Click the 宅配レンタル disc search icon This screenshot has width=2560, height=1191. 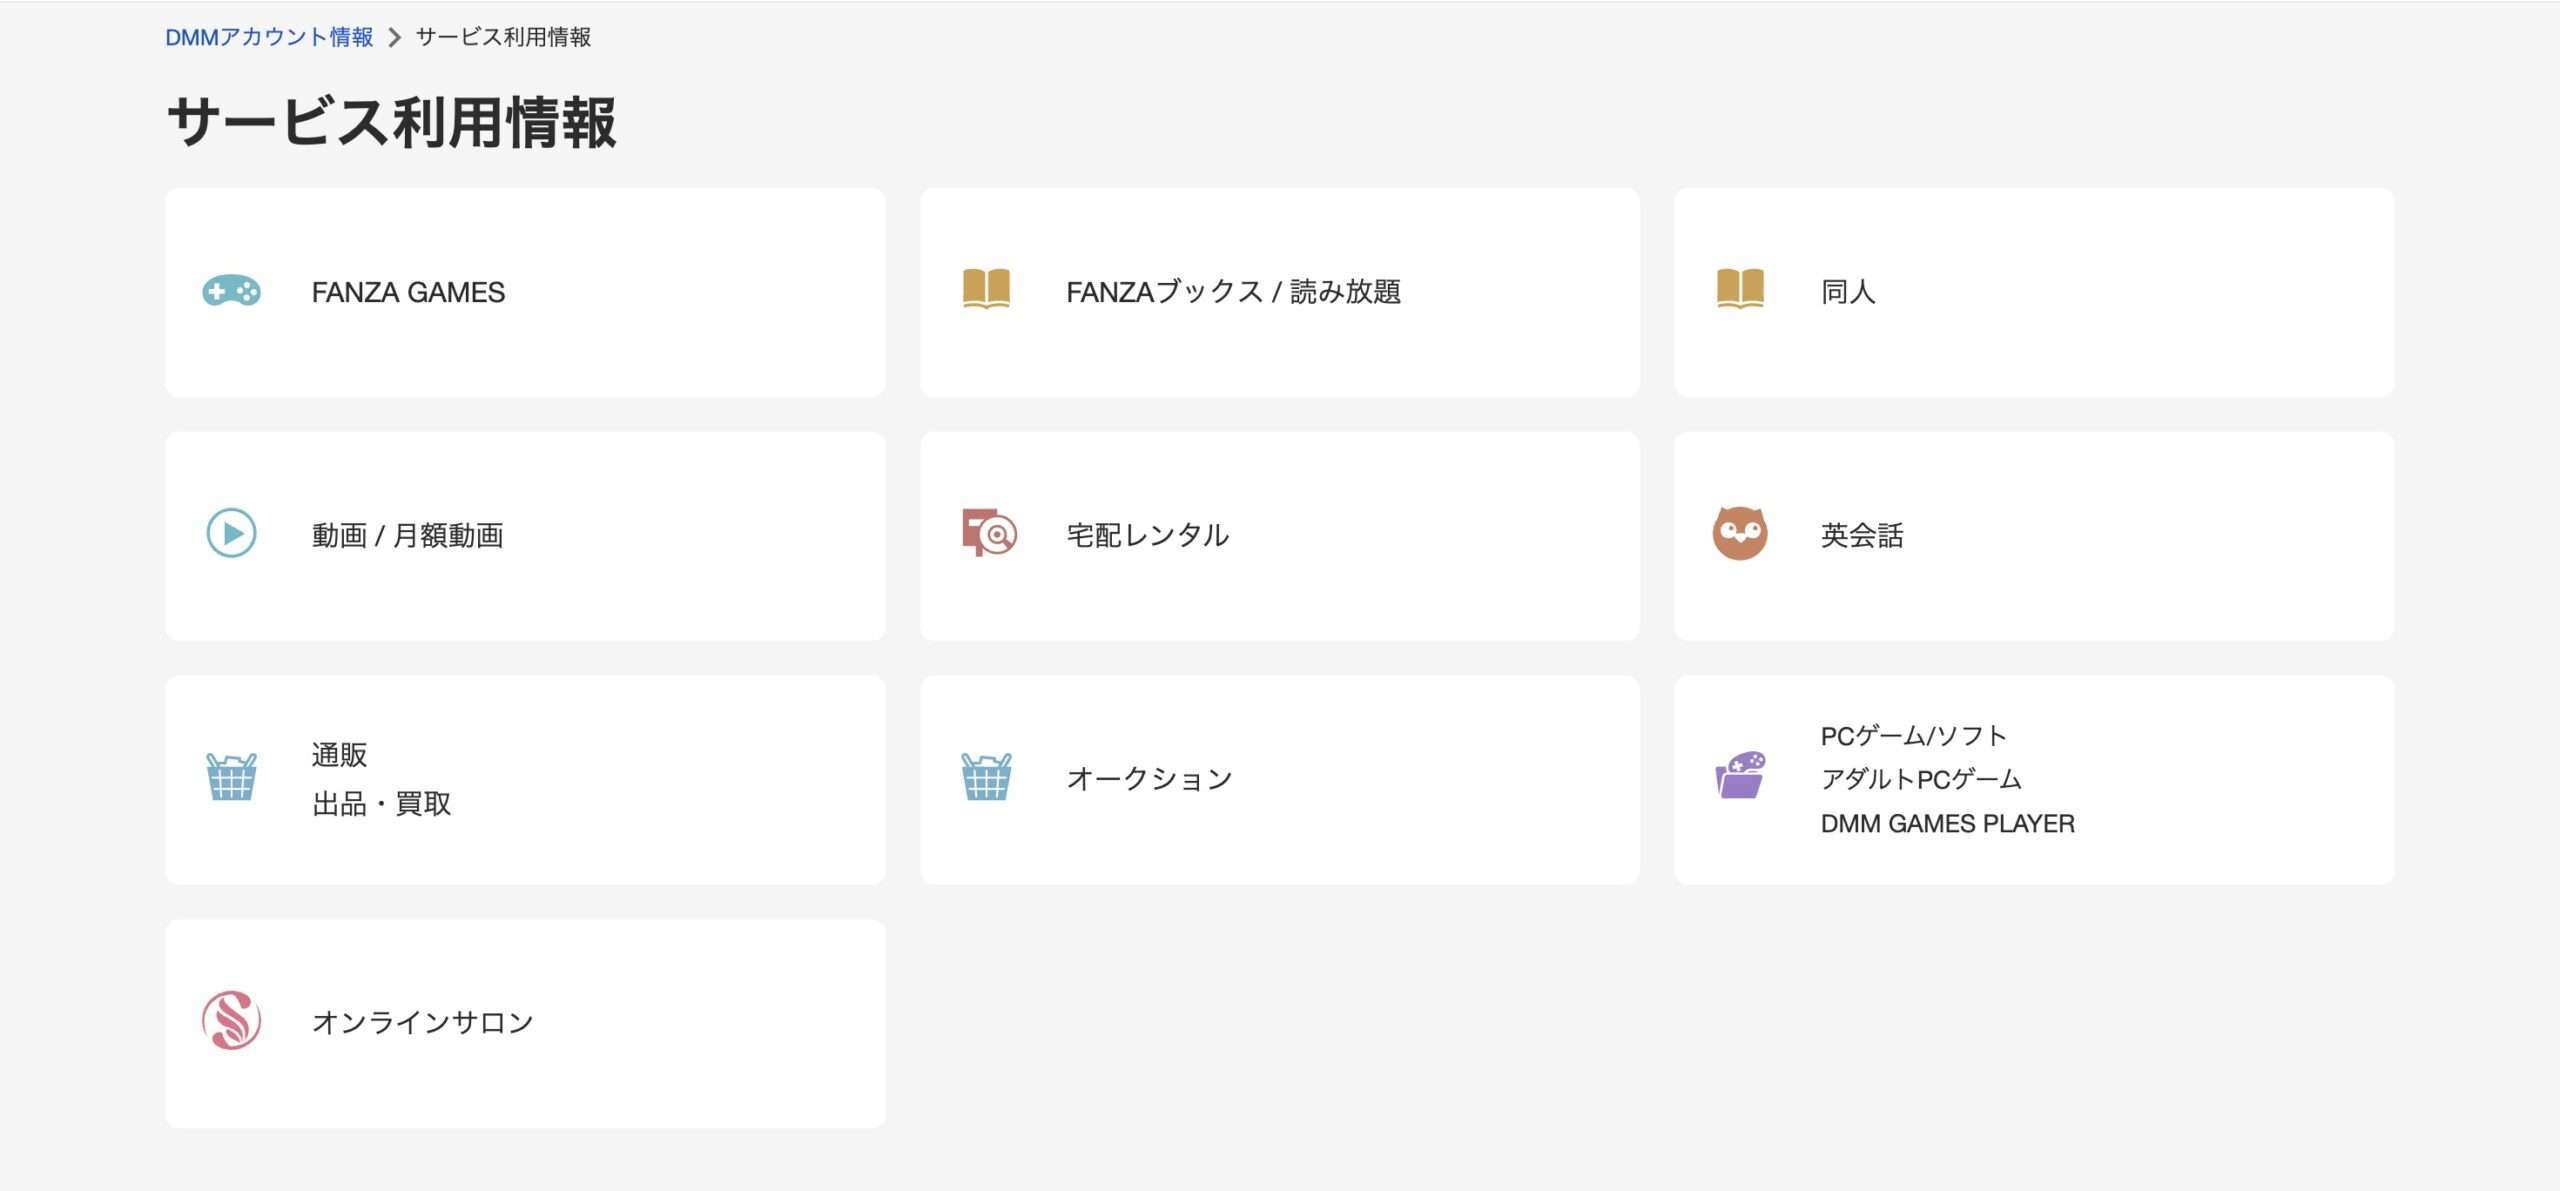coord(989,533)
